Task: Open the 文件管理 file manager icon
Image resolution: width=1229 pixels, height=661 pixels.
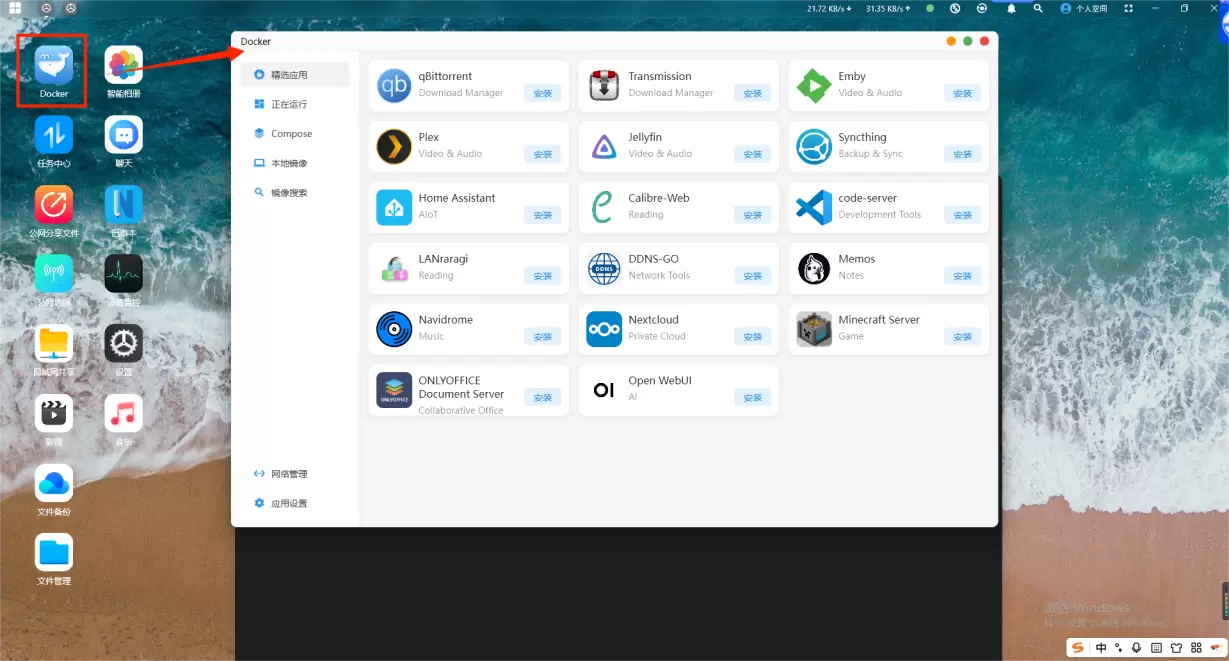Action: click(x=54, y=553)
